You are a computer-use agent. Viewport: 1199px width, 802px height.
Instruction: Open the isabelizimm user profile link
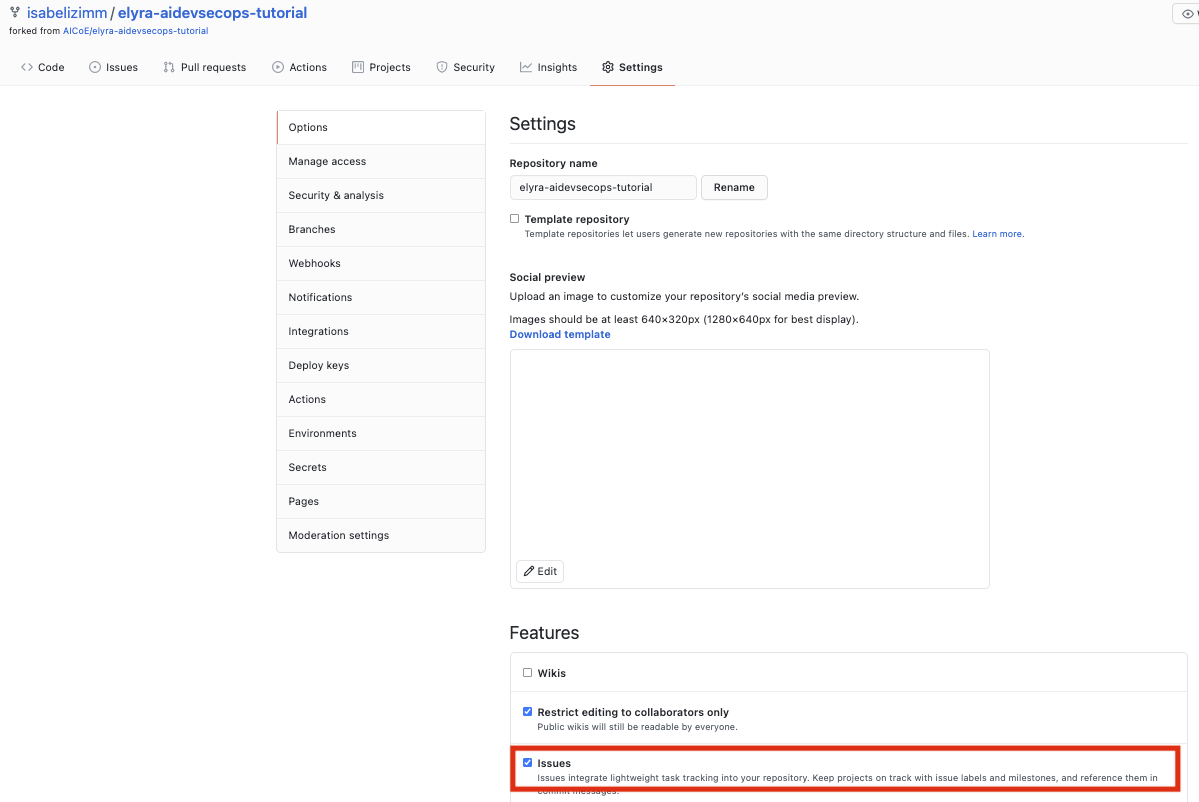pos(67,13)
